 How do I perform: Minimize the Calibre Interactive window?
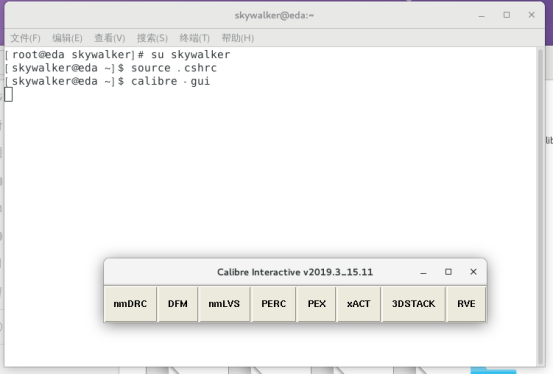(x=423, y=272)
